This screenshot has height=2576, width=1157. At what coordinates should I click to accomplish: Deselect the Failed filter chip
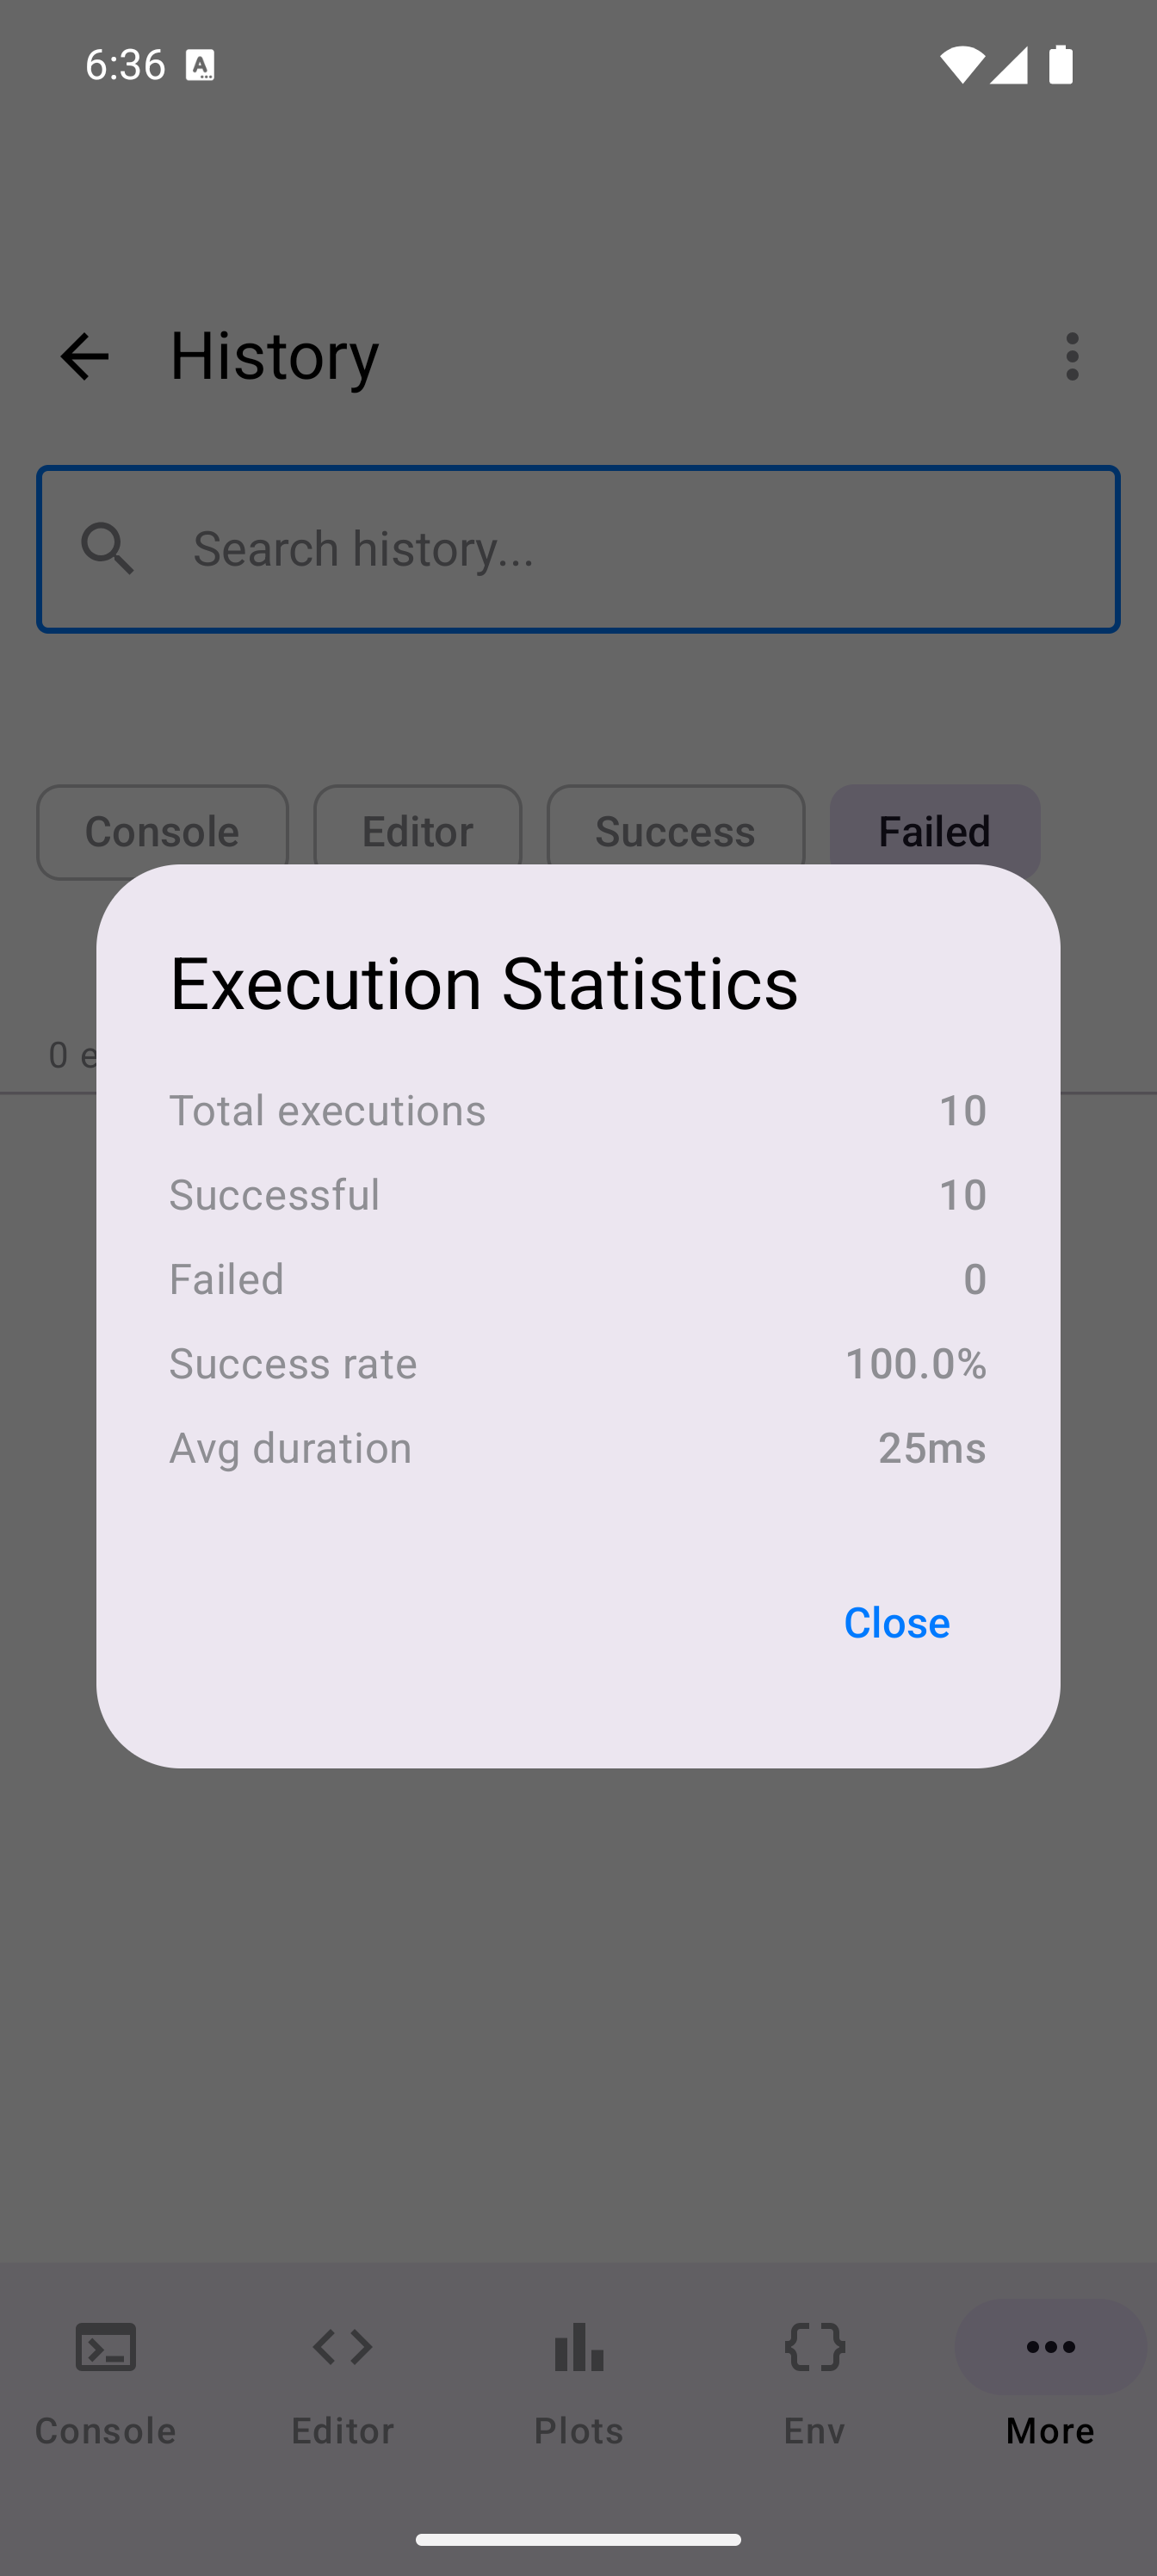934,829
